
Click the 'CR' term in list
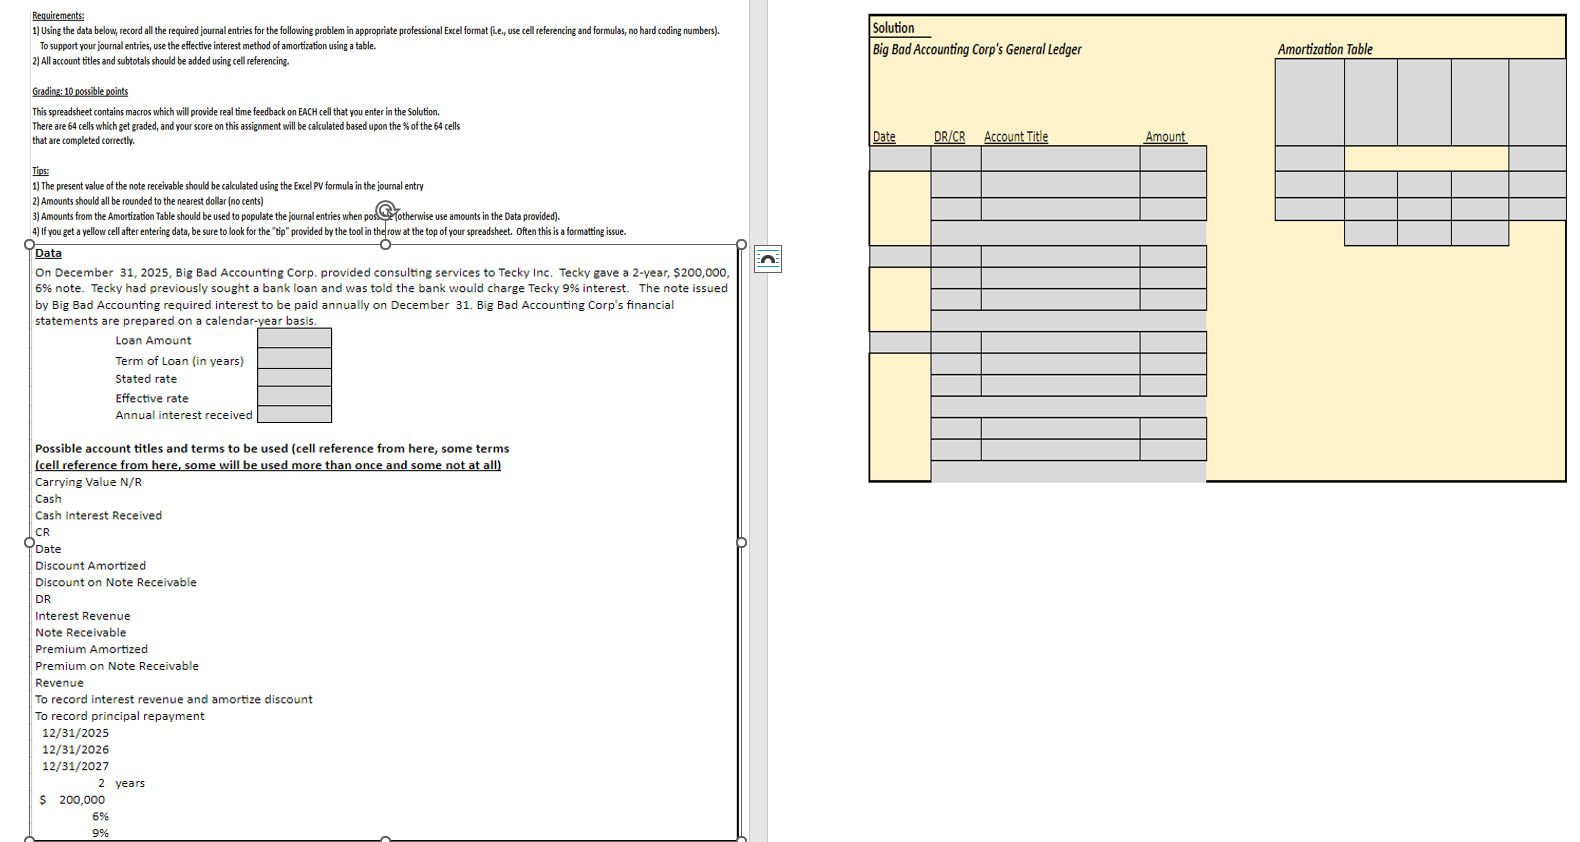[43, 532]
